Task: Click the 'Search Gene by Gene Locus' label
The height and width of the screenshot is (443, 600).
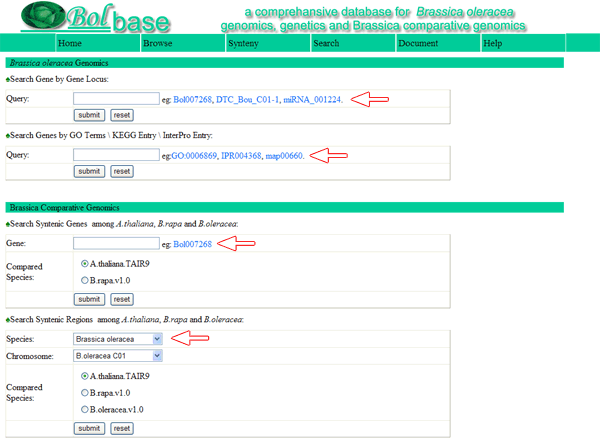Action: click(x=59, y=79)
